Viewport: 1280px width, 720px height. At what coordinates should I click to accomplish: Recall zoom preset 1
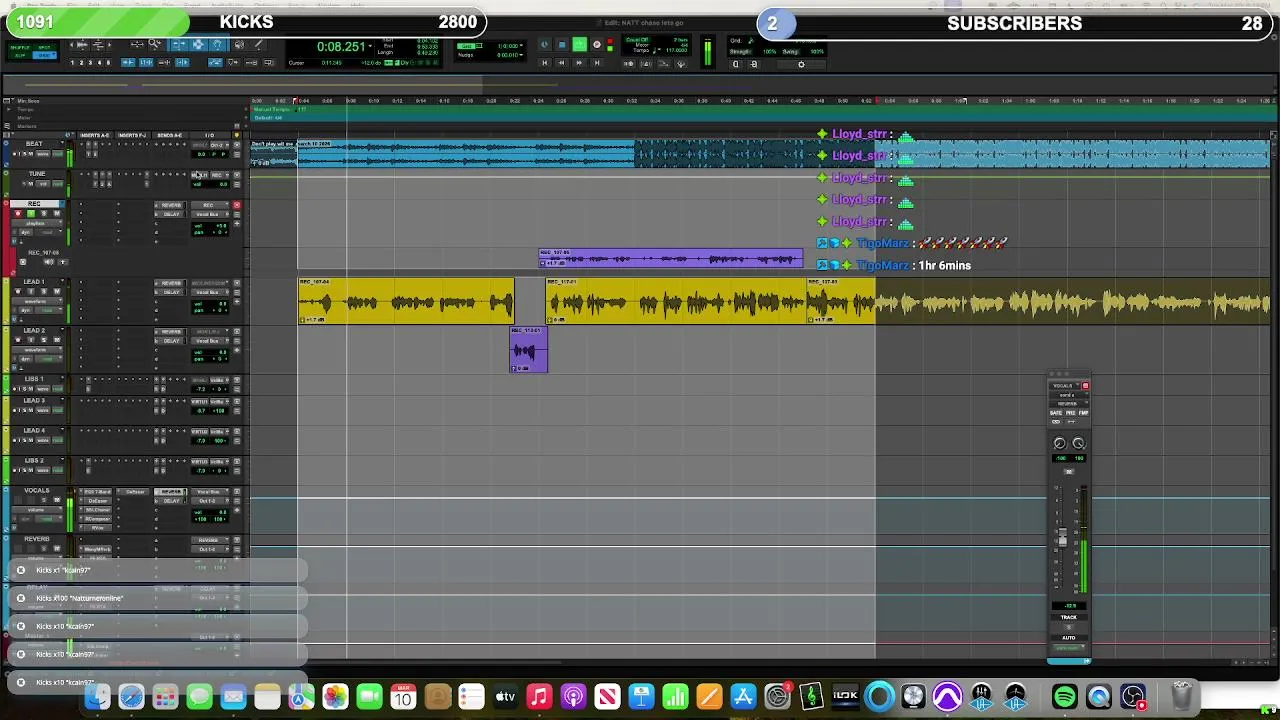72,62
